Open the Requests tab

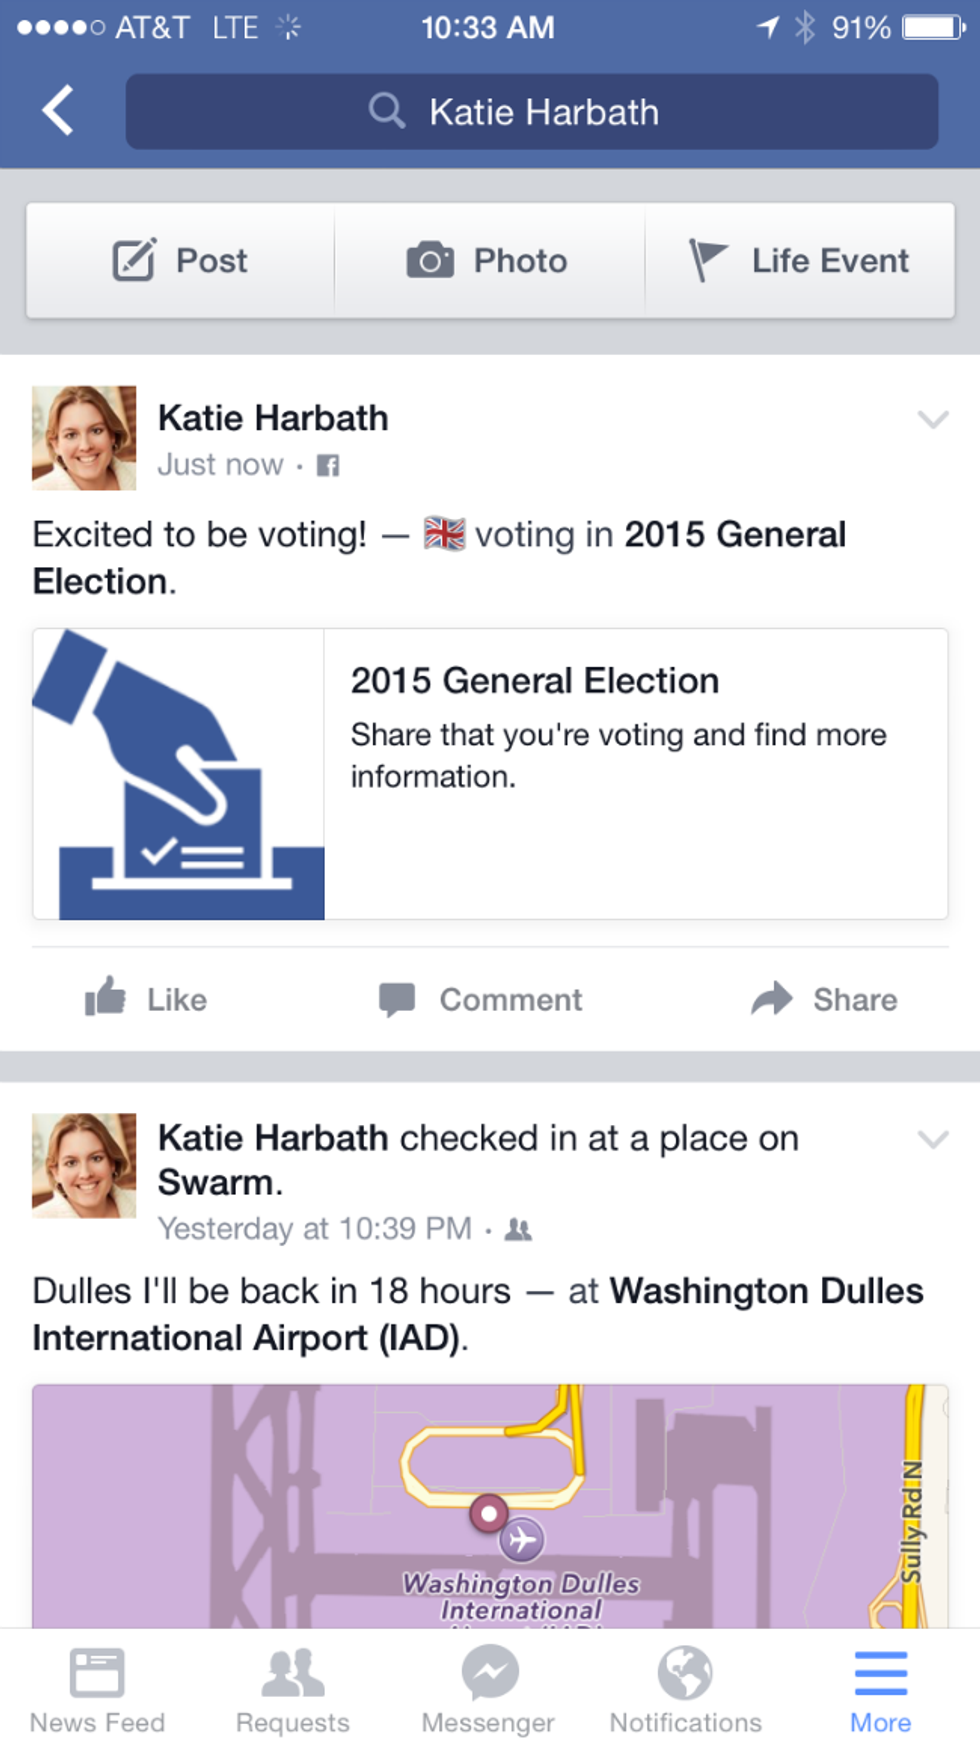click(x=293, y=1686)
